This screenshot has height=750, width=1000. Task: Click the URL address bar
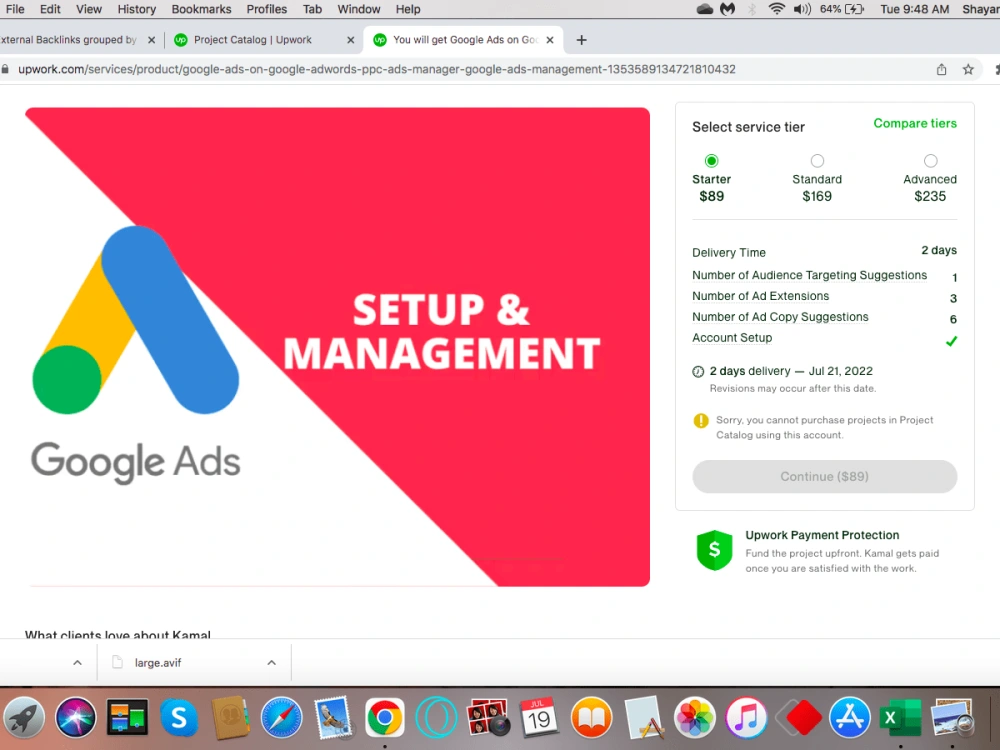coord(376,69)
